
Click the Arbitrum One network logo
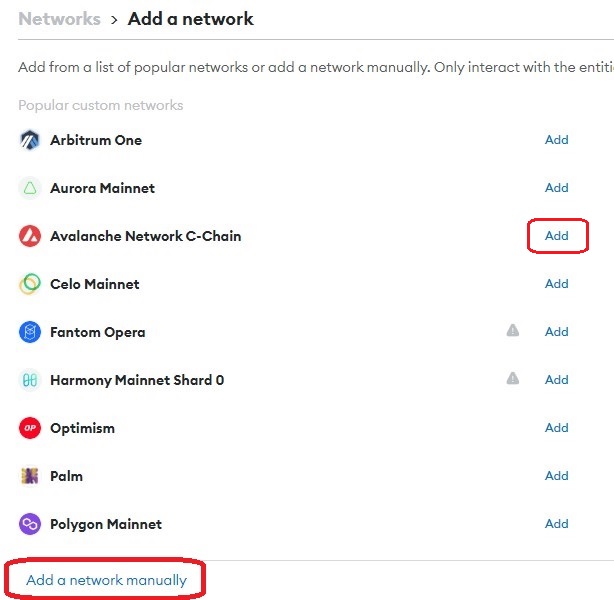click(29, 140)
